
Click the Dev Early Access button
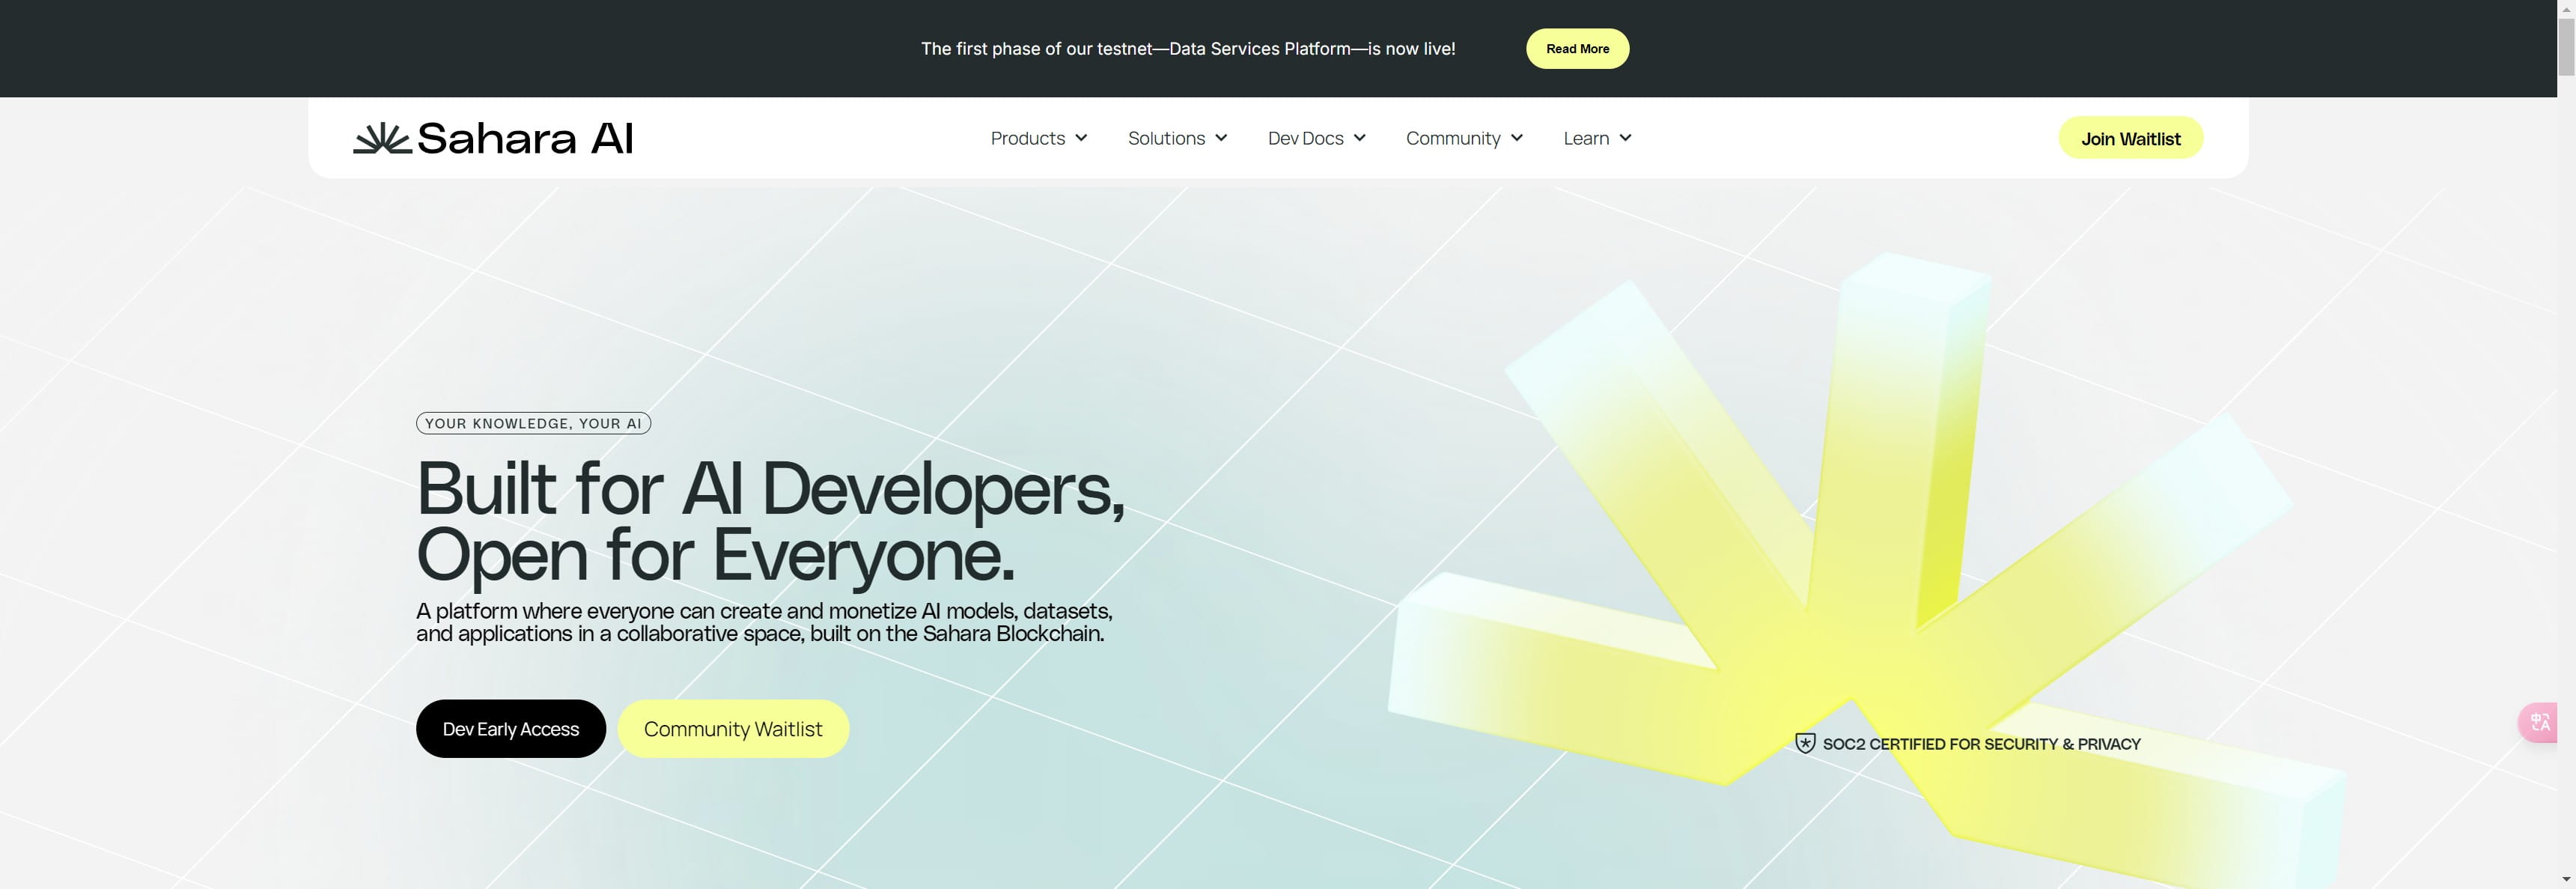[511, 729]
